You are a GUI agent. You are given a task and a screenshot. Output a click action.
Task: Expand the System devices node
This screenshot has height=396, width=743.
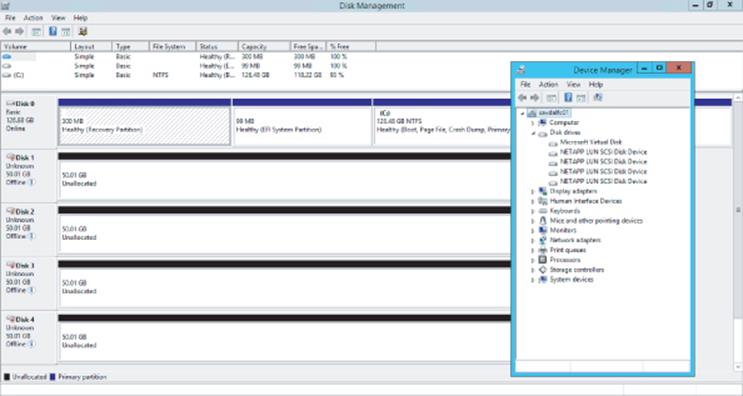(533, 280)
